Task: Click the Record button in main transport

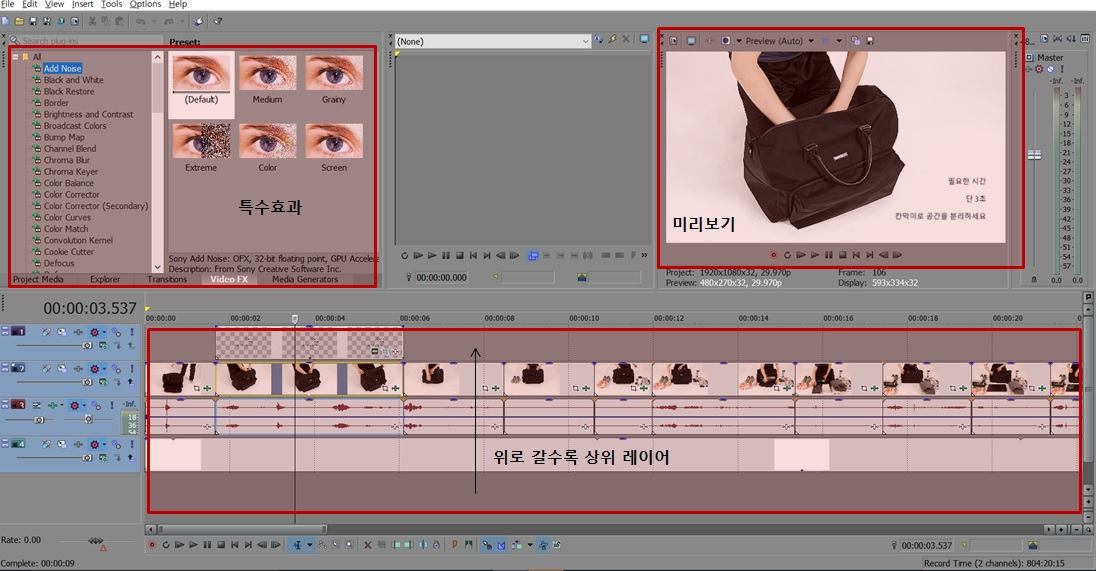Action: click(x=152, y=545)
